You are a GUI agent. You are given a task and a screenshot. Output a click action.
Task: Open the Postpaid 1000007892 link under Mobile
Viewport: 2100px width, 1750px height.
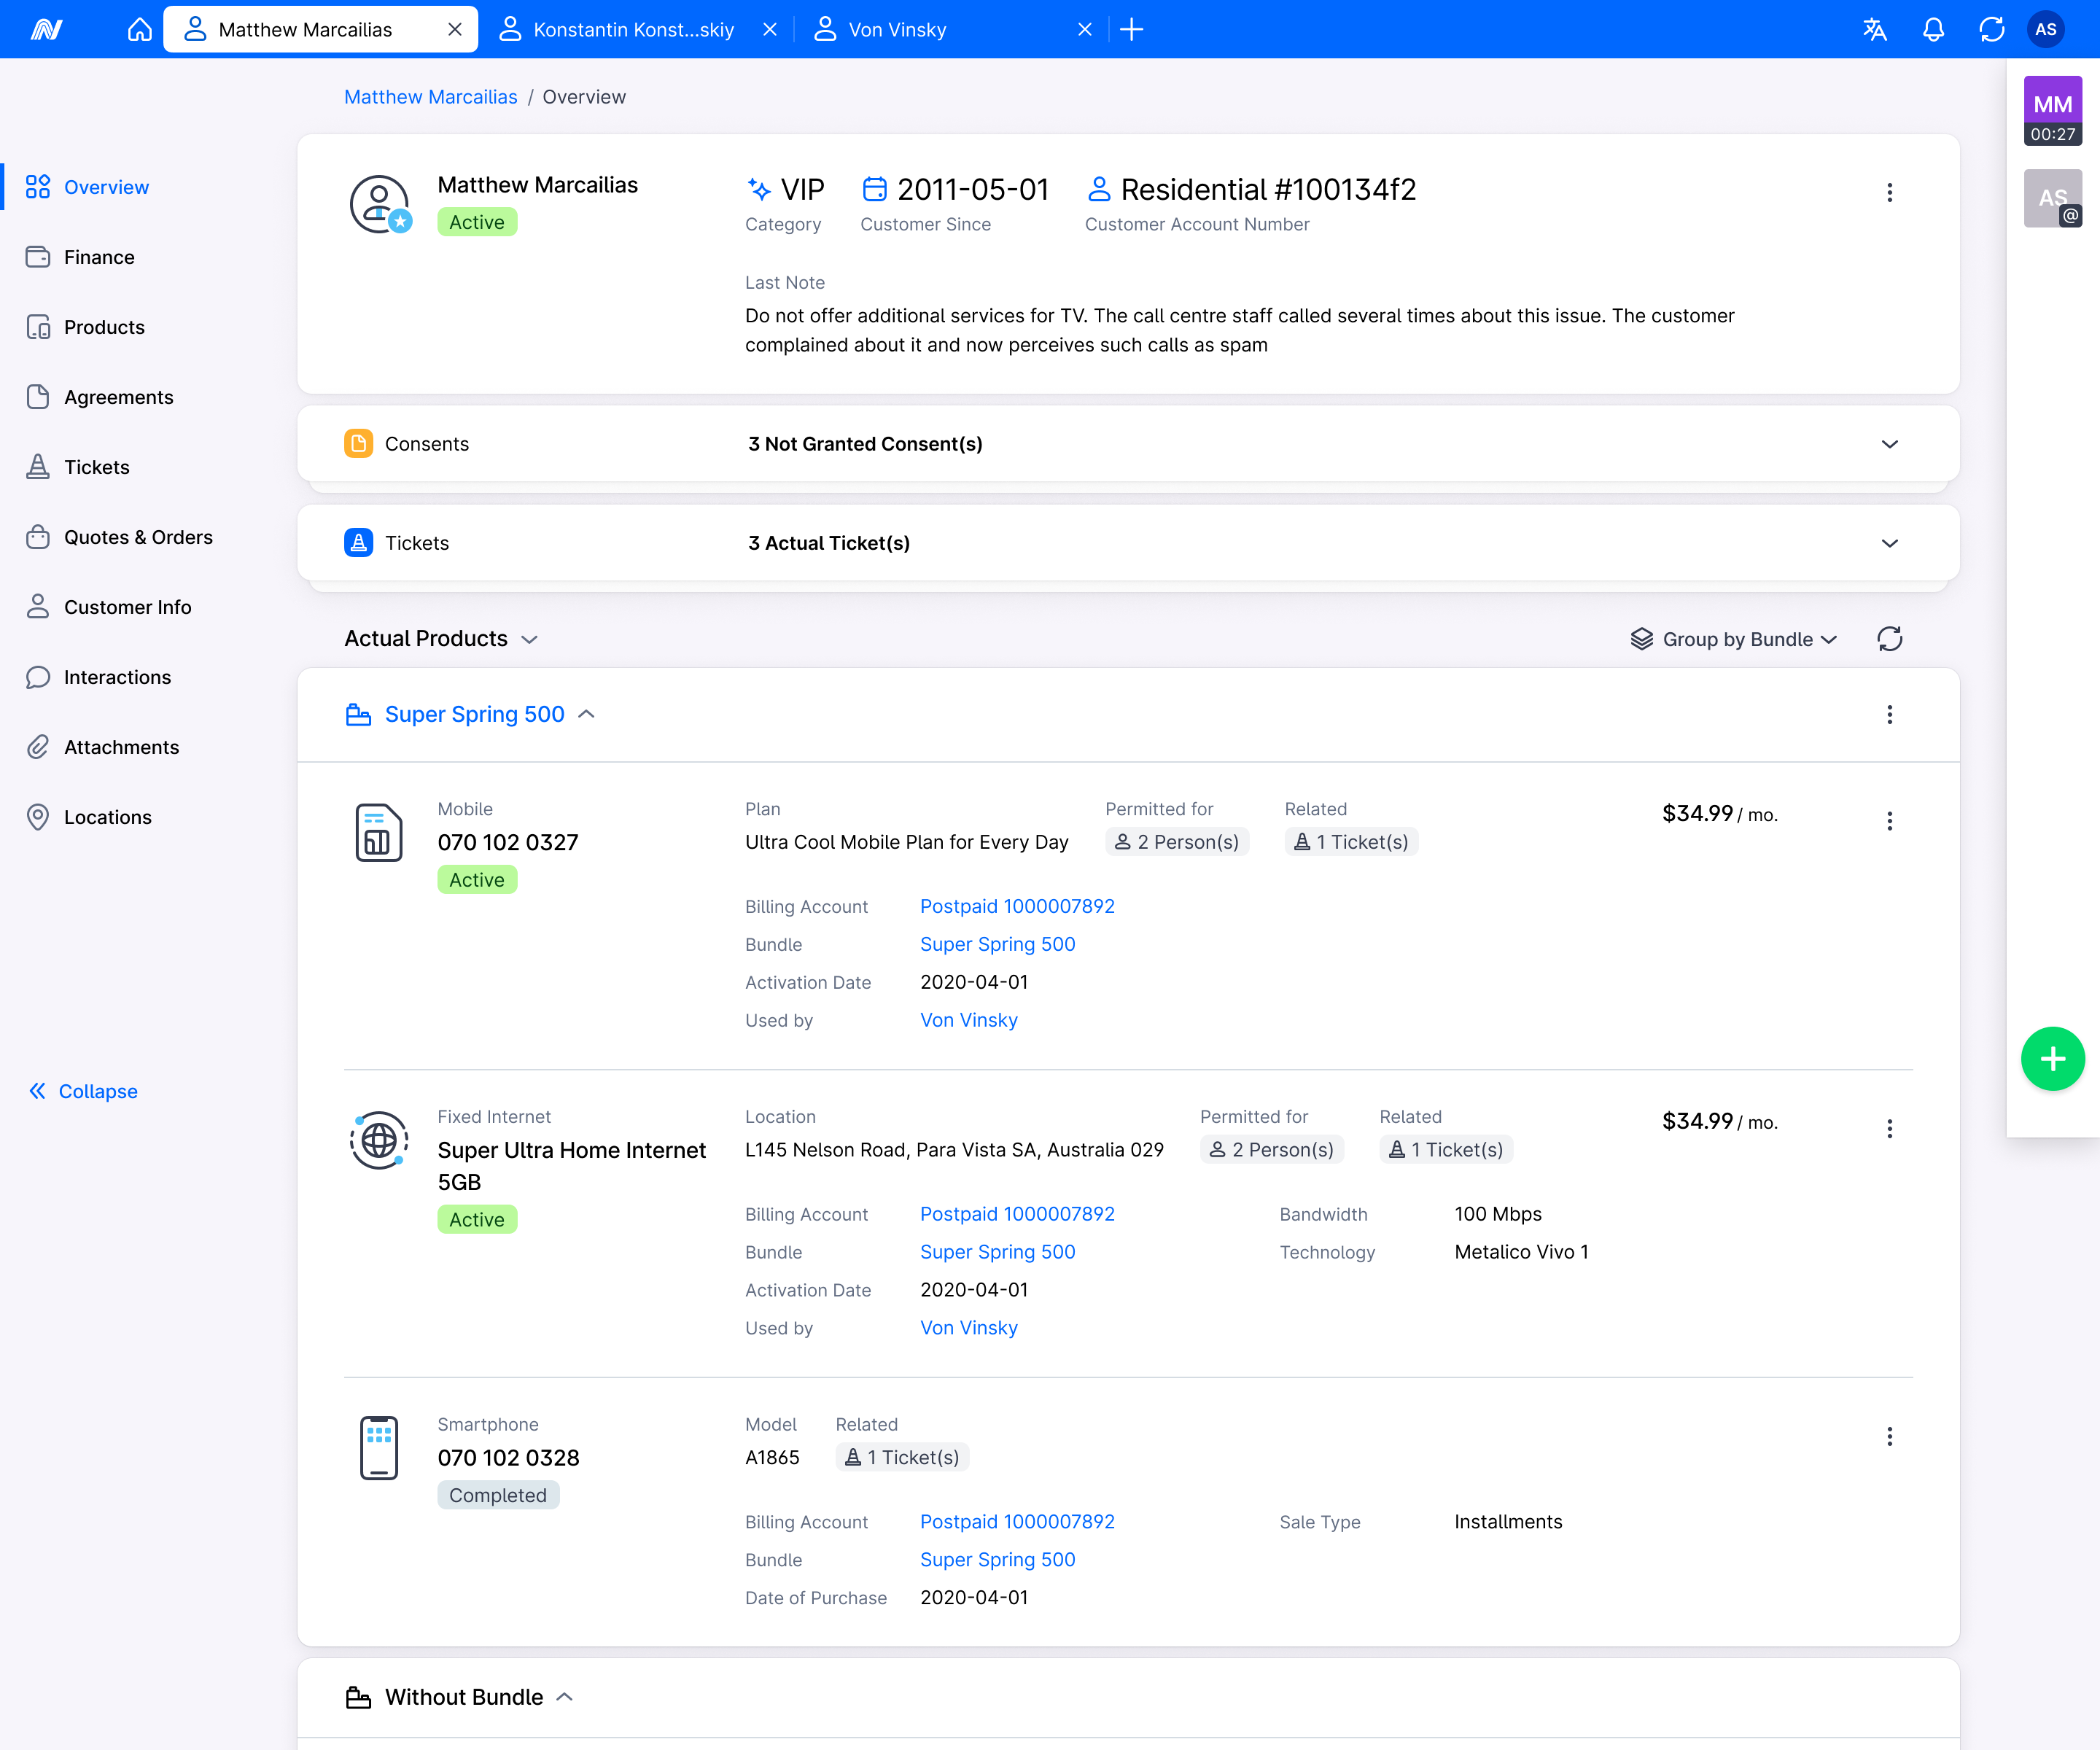1016,906
